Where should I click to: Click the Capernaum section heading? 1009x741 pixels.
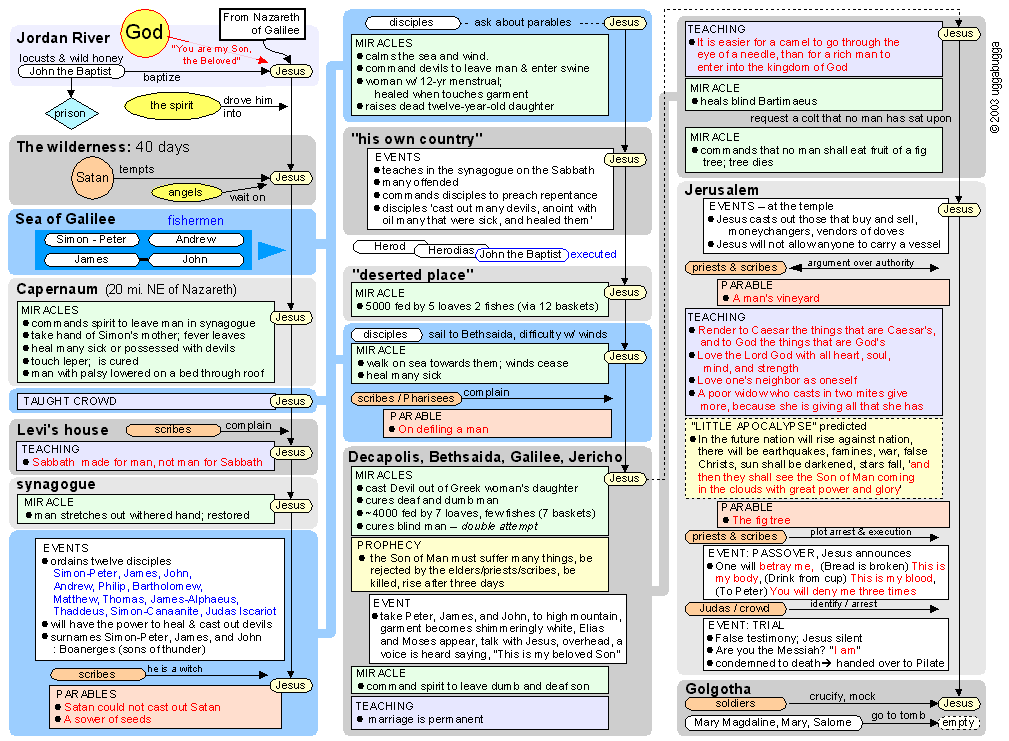tap(57, 289)
